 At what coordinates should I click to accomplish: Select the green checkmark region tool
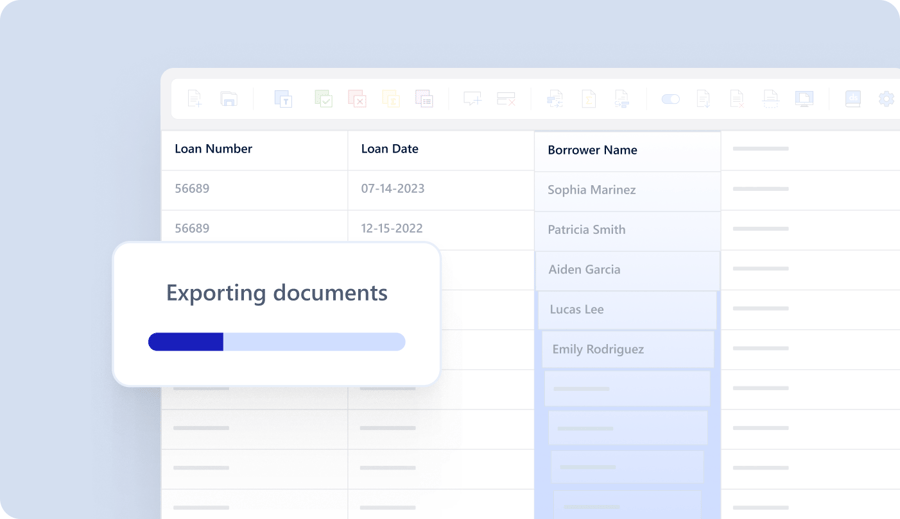tap(323, 99)
